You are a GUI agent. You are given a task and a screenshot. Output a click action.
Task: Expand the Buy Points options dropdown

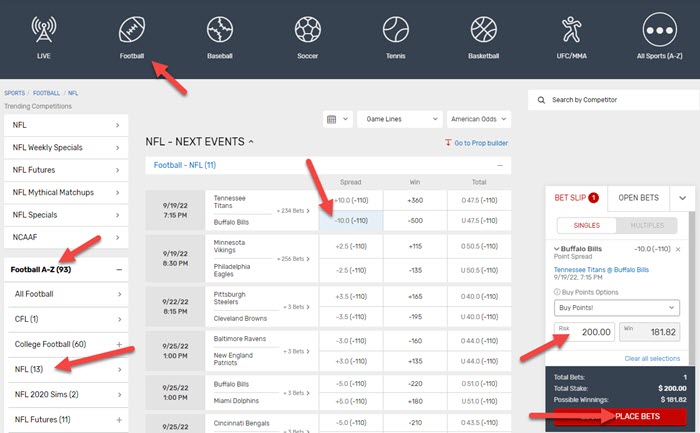click(616, 307)
